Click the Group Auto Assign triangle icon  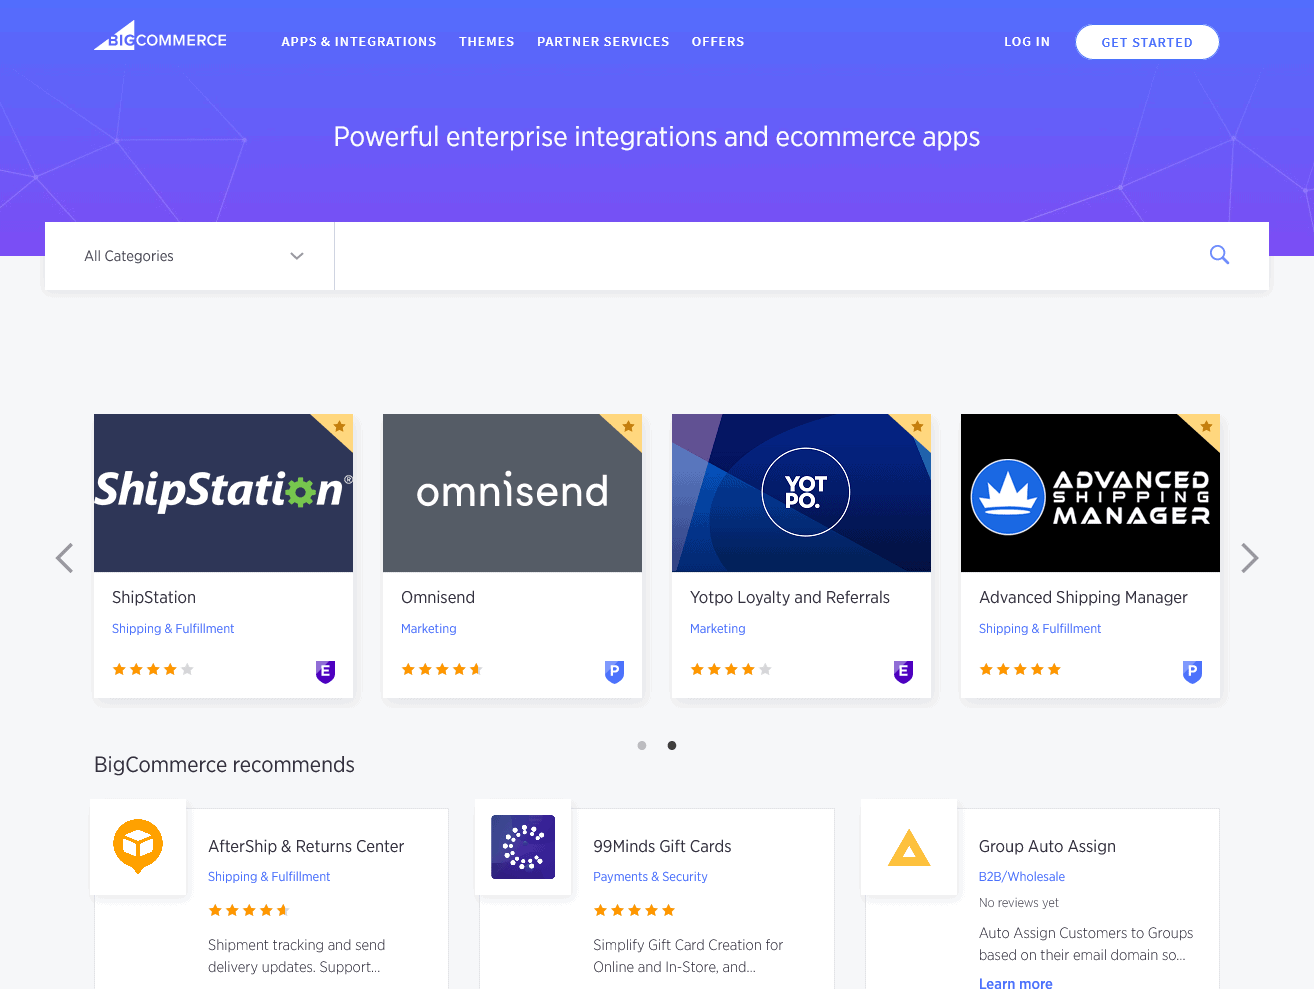click(909, 847)
